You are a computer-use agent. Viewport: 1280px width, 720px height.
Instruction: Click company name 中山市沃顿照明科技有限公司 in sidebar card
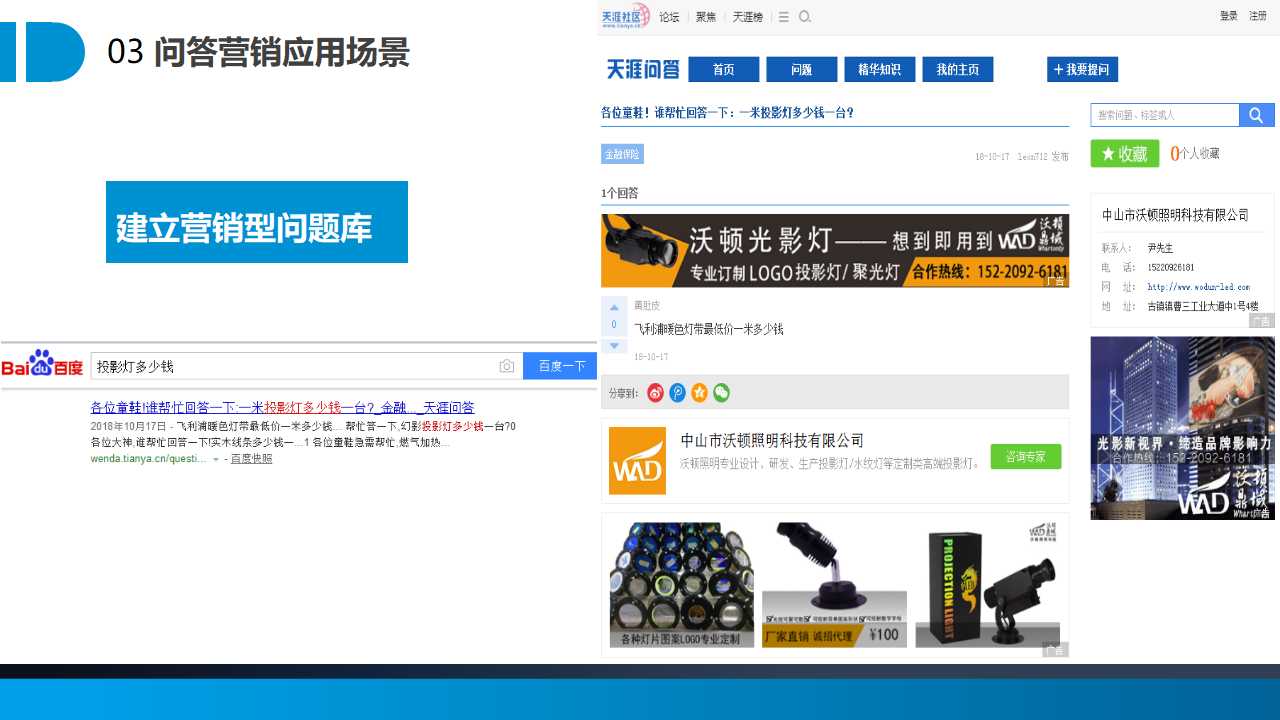click(x=1175, y=215)
